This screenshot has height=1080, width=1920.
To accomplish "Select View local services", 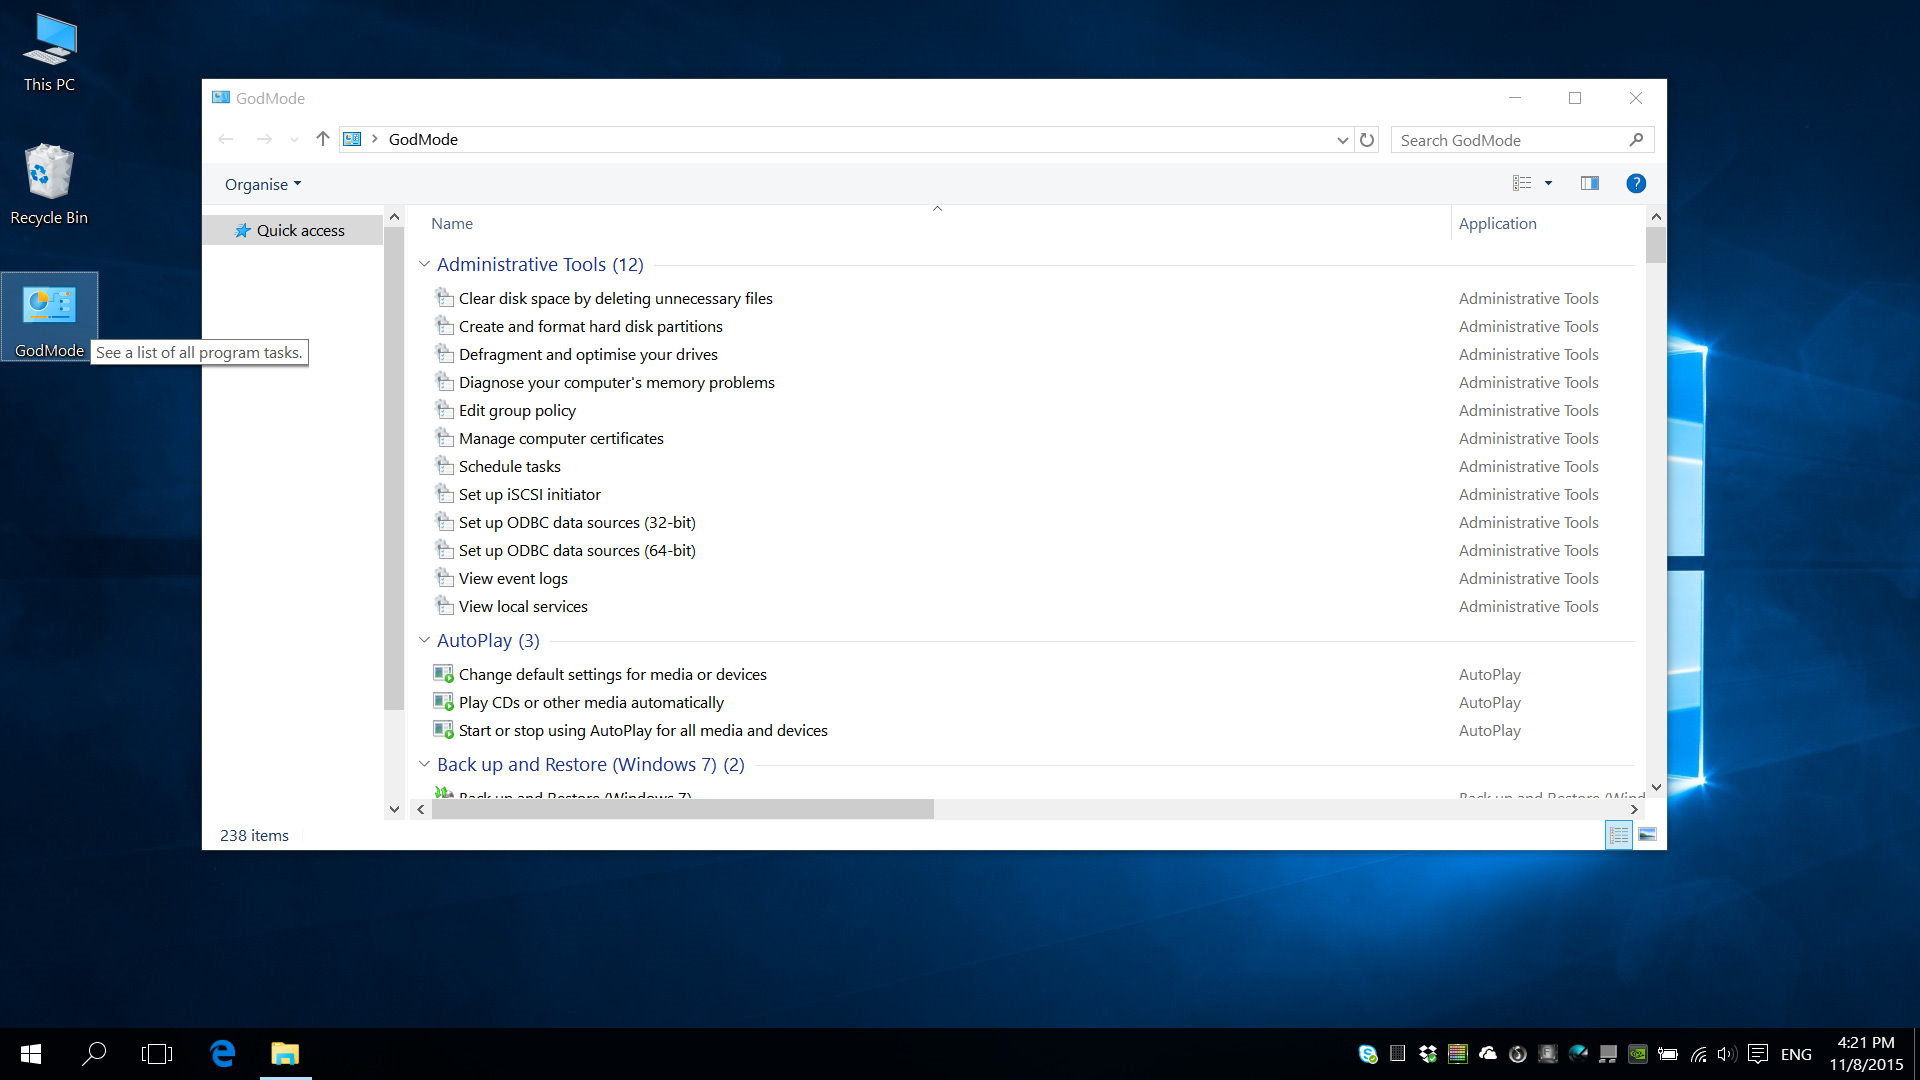I will tap(523, 606).
